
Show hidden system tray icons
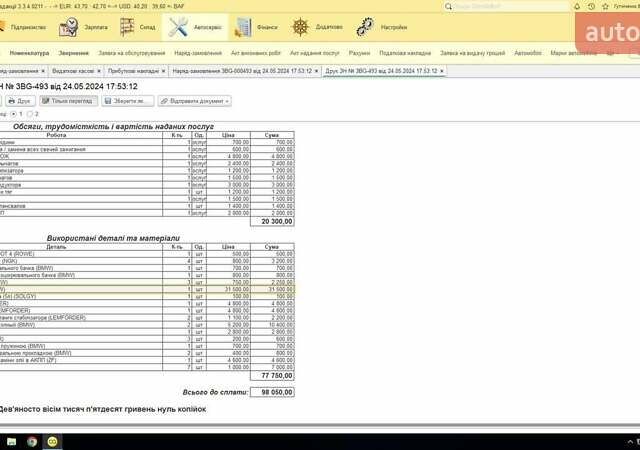point(629,441)
